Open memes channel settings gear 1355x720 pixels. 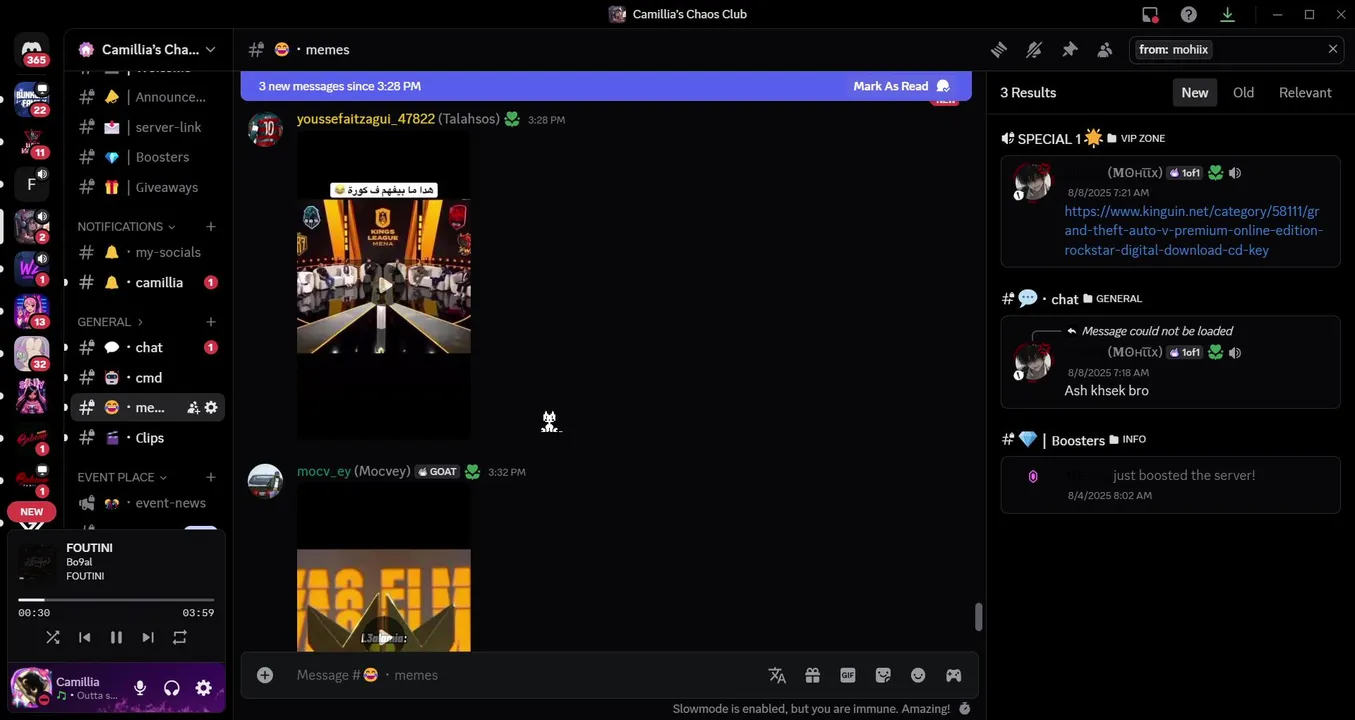[211, 407]
